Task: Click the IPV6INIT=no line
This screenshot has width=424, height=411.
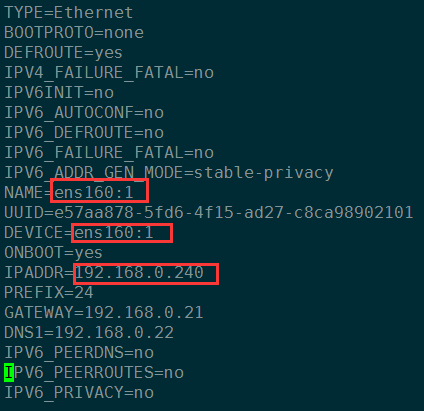Action: coord(59,93)
